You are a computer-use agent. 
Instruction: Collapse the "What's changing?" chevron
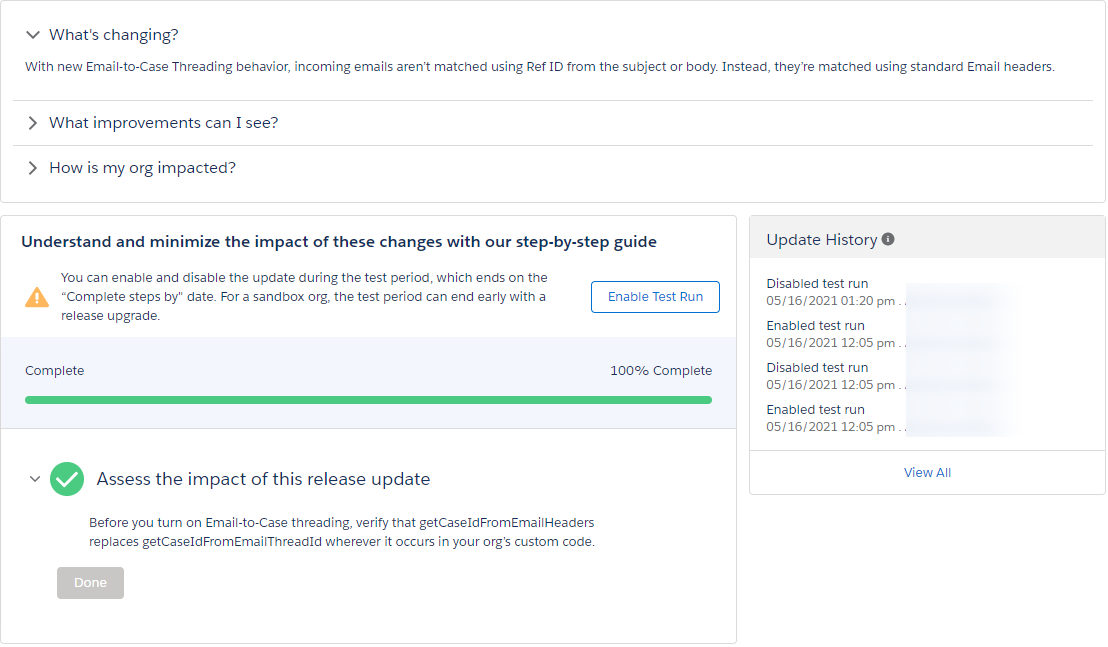[33, 35]
